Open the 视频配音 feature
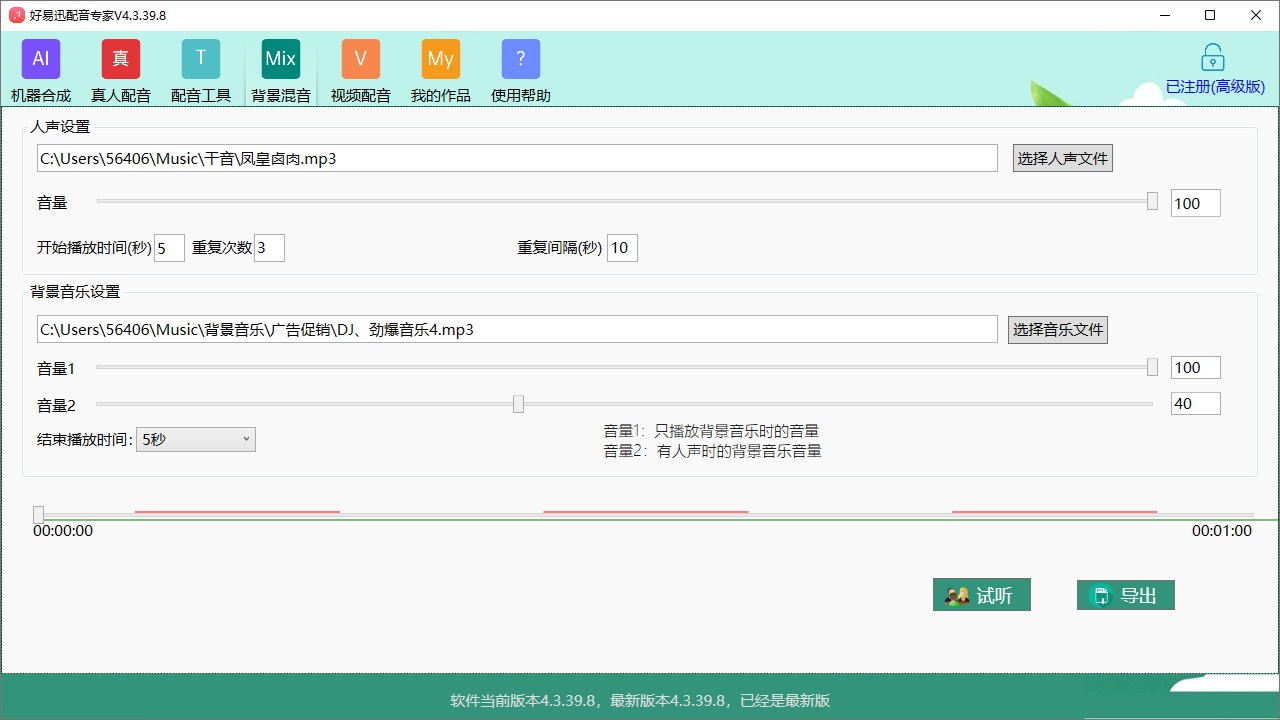1280x720 pixels. pyautogui.click(x=360, y=70)
